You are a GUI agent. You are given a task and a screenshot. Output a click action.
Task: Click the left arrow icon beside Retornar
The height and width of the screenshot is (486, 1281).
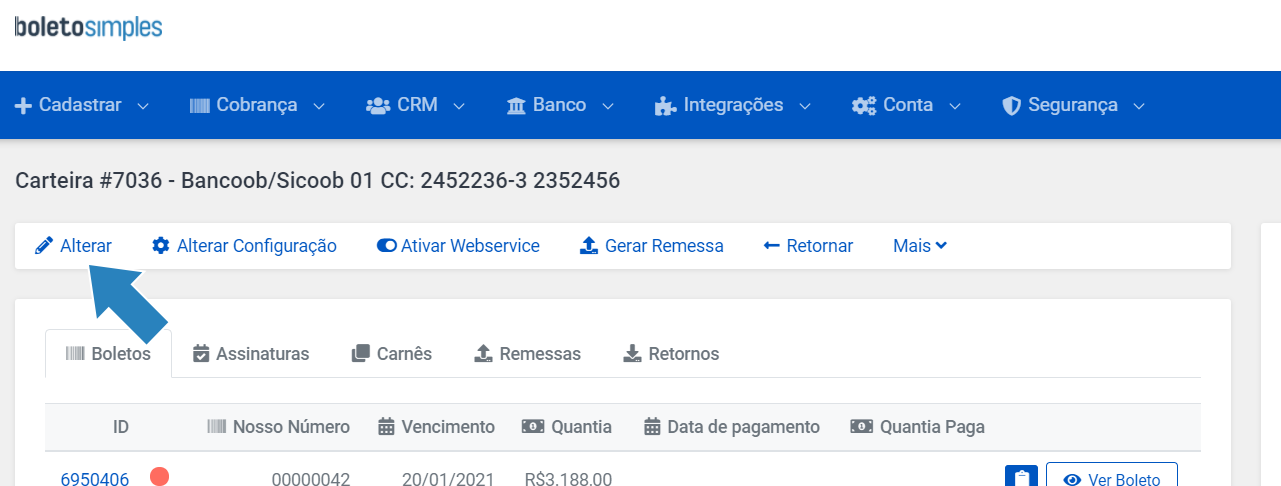[x=771, y=245]
